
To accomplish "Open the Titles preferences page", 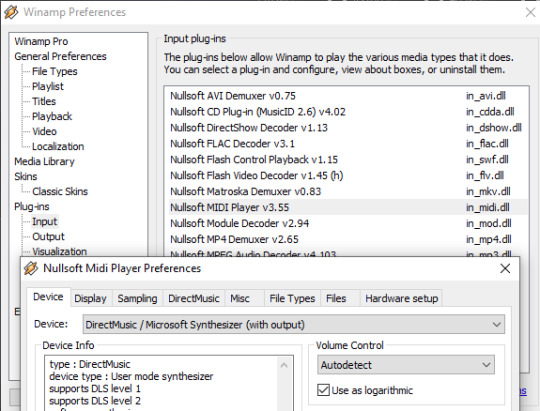I will click(x=44, y=101).
